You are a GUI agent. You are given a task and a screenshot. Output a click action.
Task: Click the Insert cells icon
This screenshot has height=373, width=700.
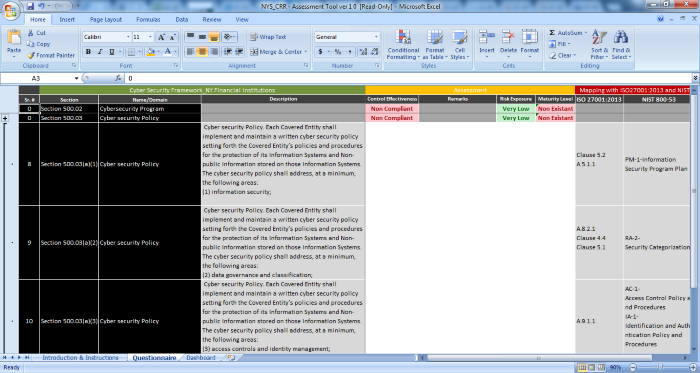tap(487, 37)
